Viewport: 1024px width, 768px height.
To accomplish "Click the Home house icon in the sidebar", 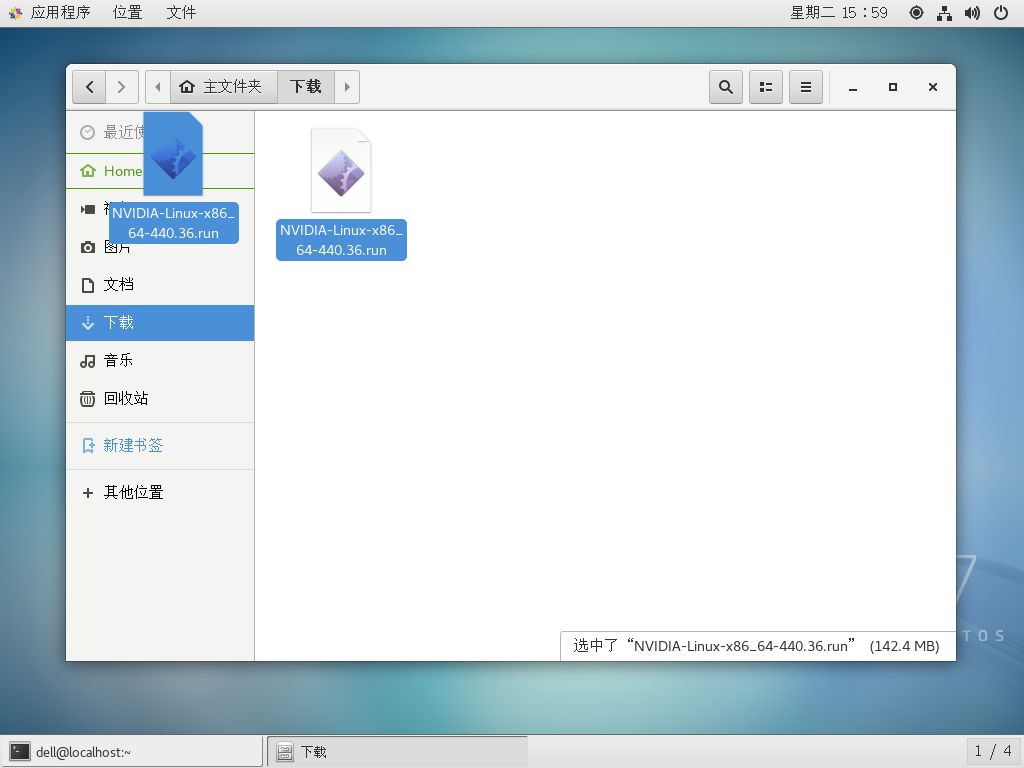I will [x=88, y=171].
